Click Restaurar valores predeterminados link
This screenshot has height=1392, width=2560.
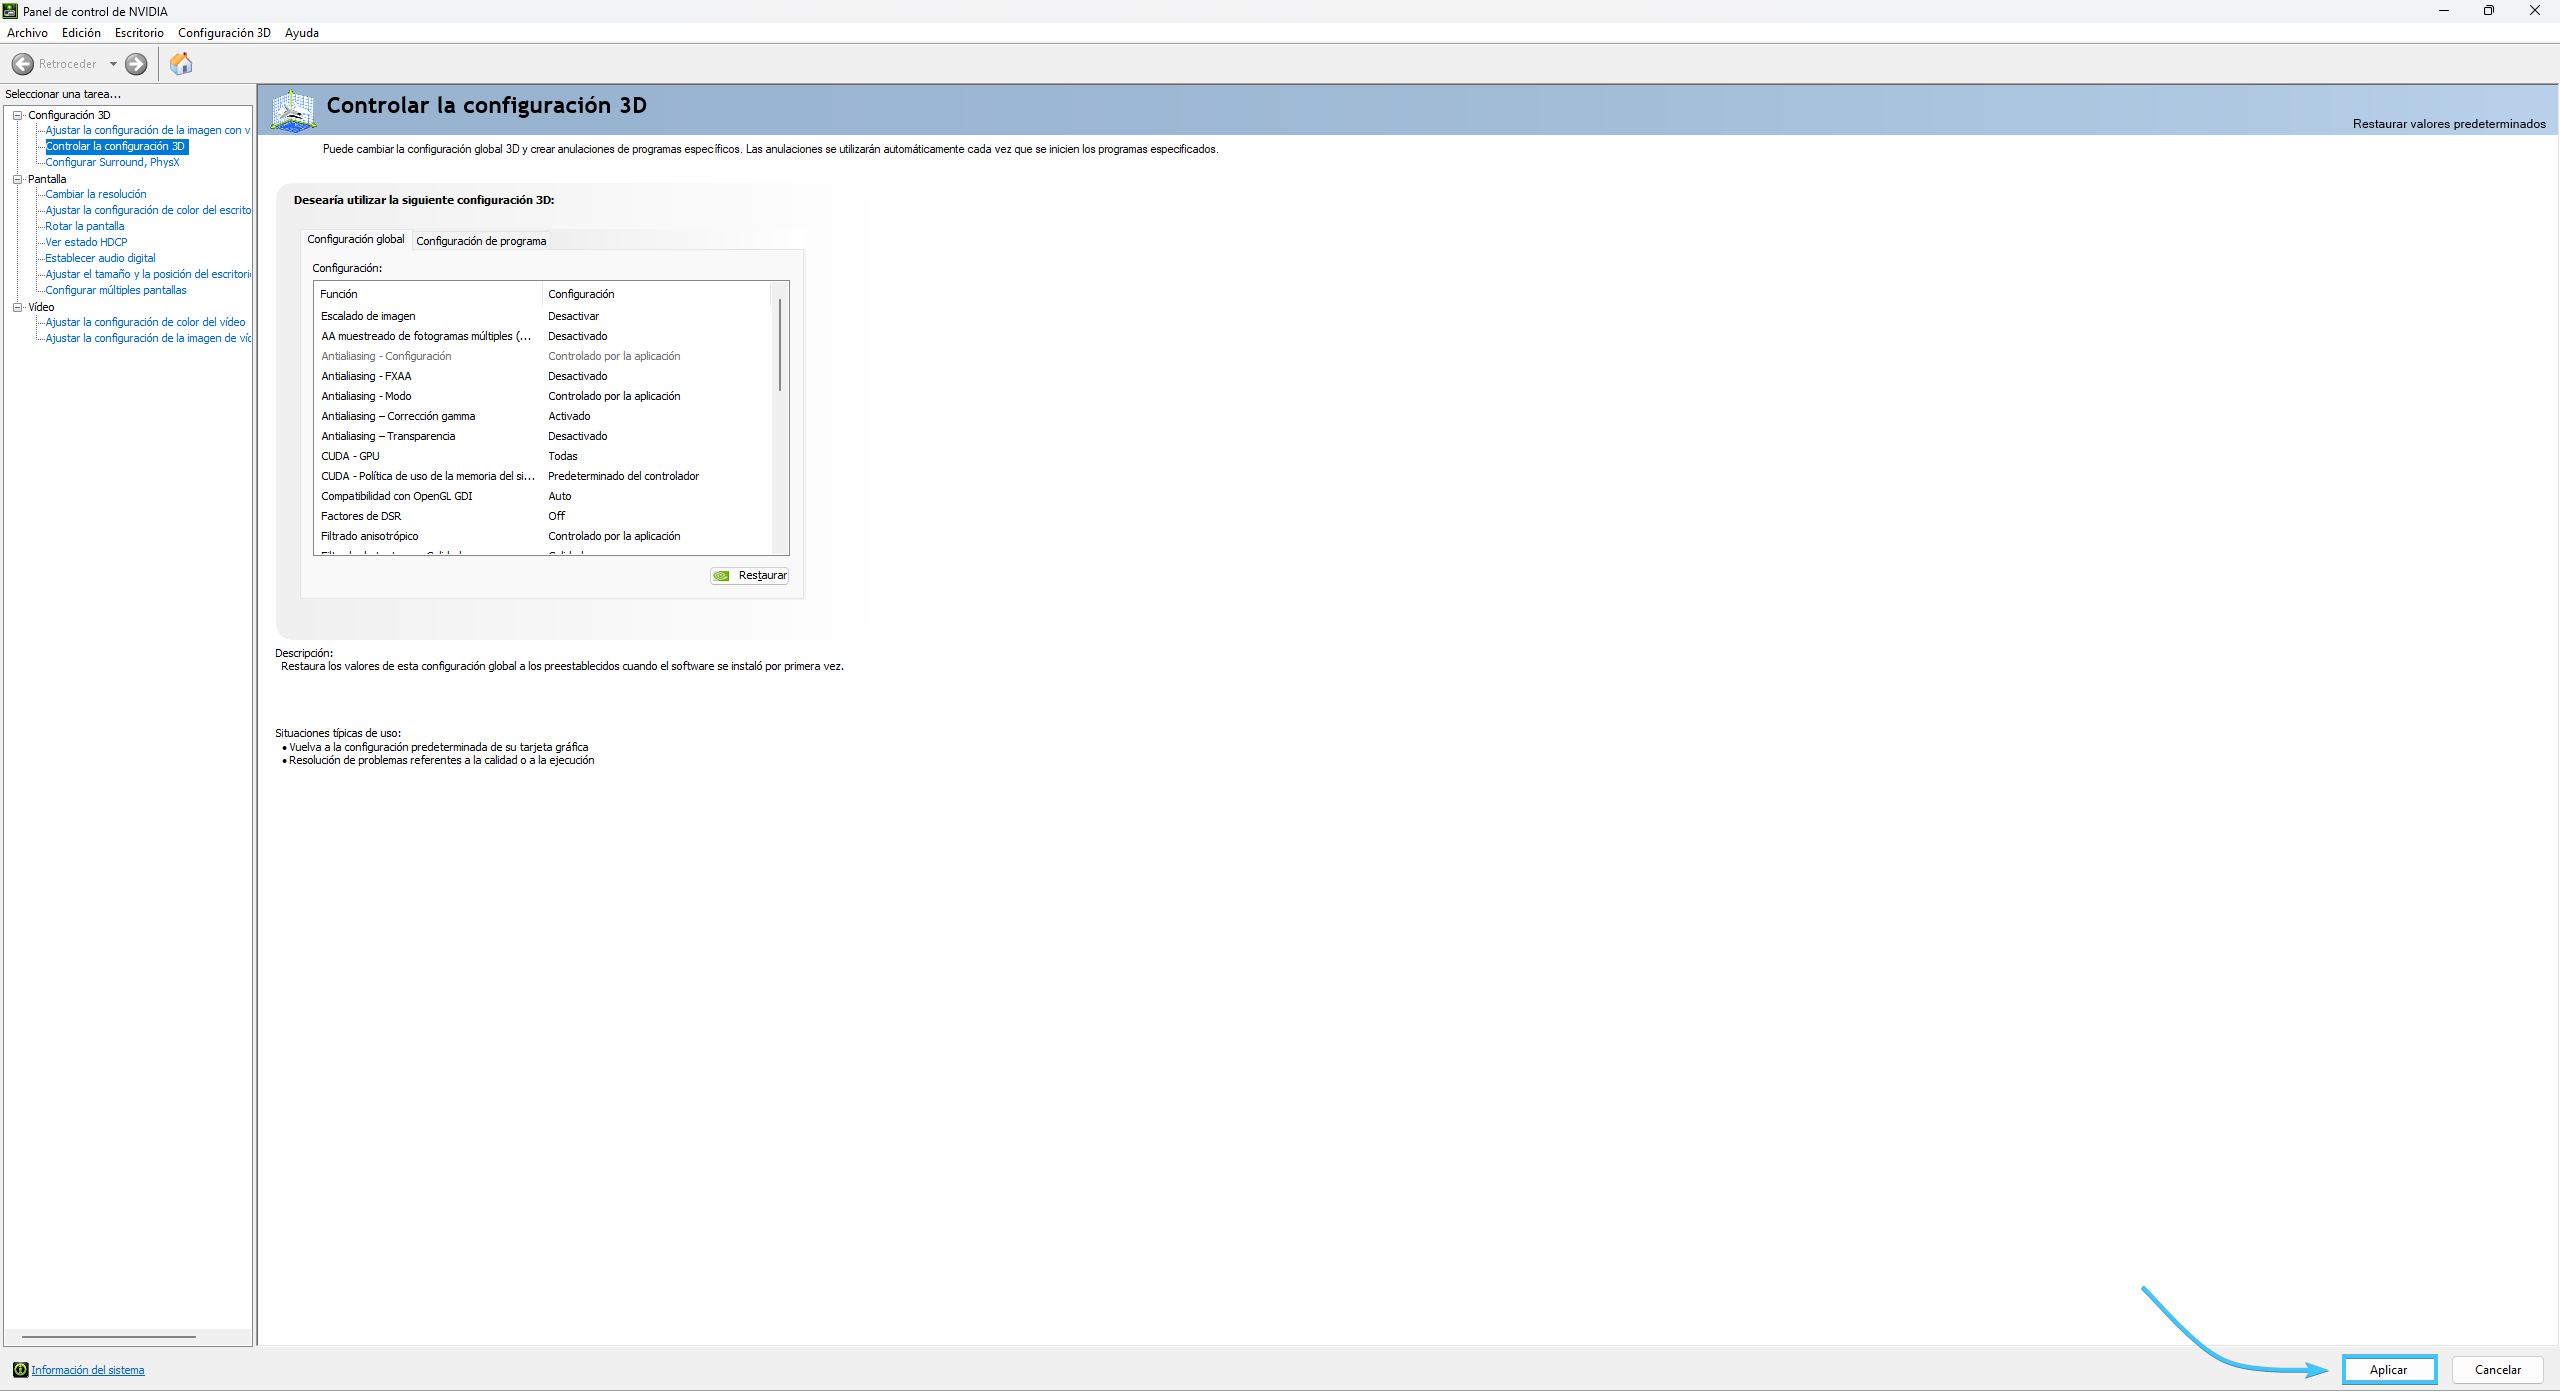(x=2449, y=124)
